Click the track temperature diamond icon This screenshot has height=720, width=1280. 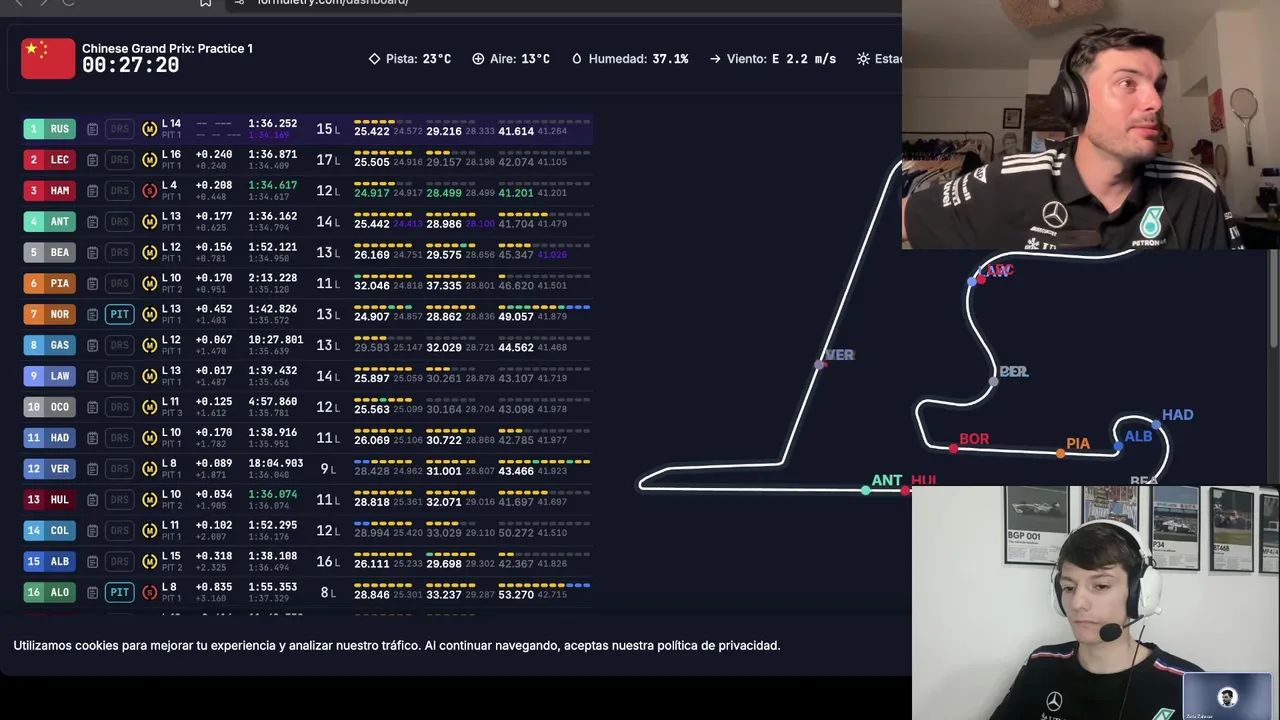[x=374, y=59]
